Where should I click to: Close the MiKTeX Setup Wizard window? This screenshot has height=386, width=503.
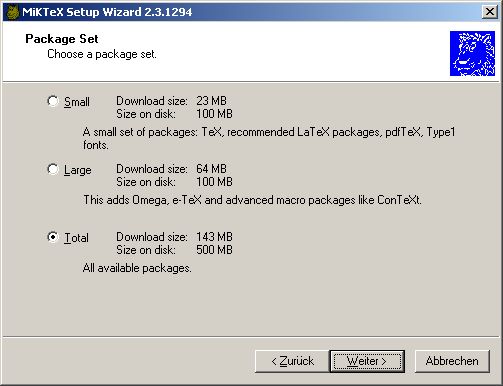coord(489,12)
